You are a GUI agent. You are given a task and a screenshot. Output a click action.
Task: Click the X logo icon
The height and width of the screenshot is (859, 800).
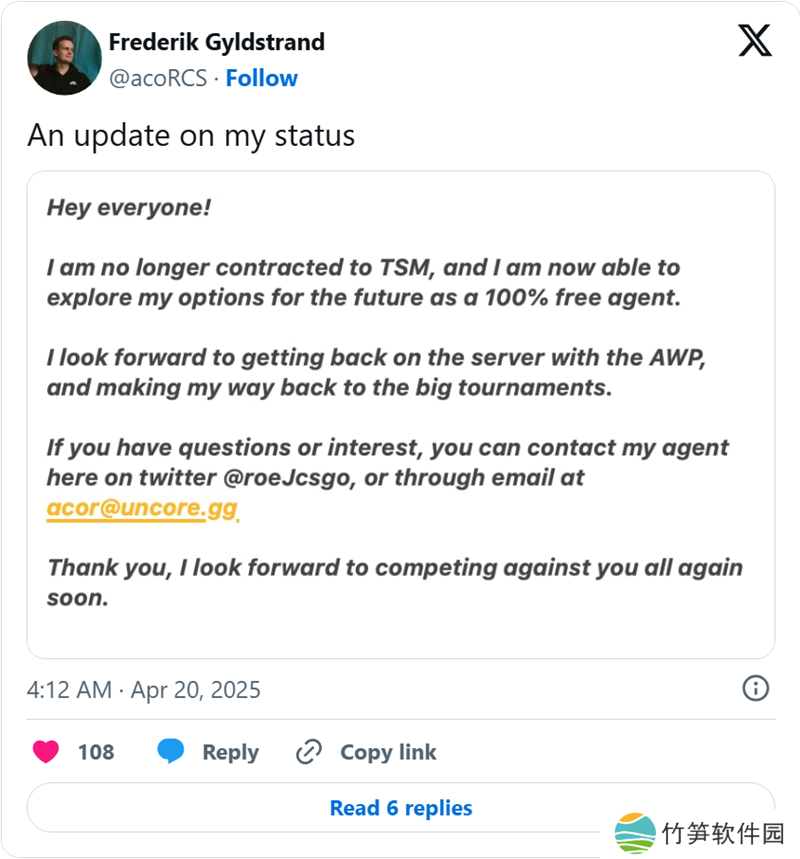pos(754,41)
